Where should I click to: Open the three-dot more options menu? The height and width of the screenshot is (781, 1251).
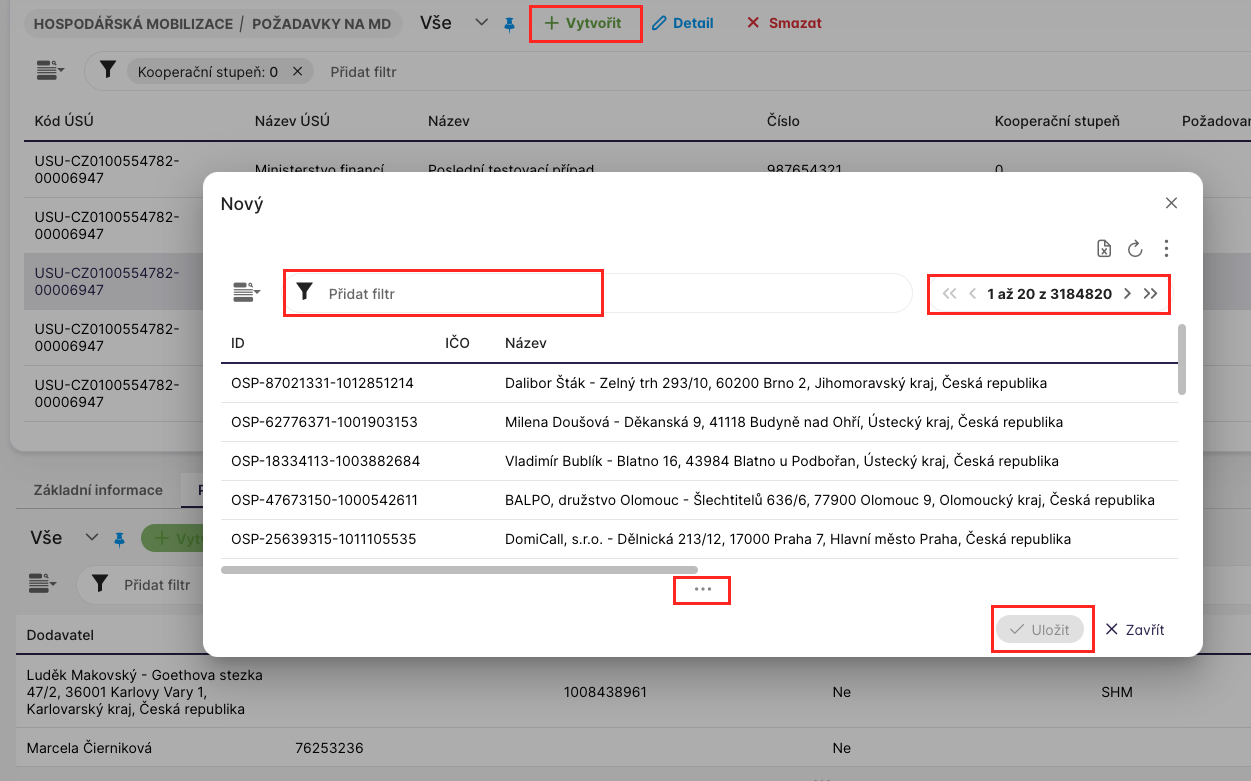click(x=1166, y=249)
